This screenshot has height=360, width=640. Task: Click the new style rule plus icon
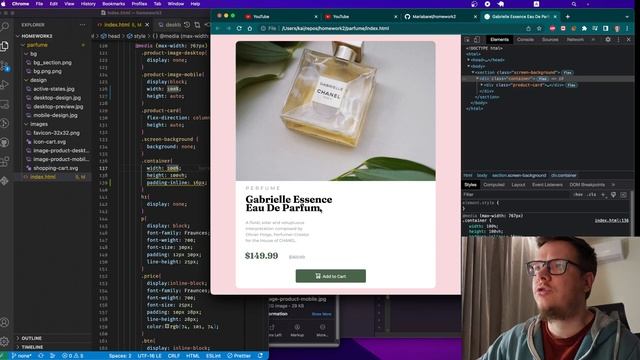click(x=603, y=195)
